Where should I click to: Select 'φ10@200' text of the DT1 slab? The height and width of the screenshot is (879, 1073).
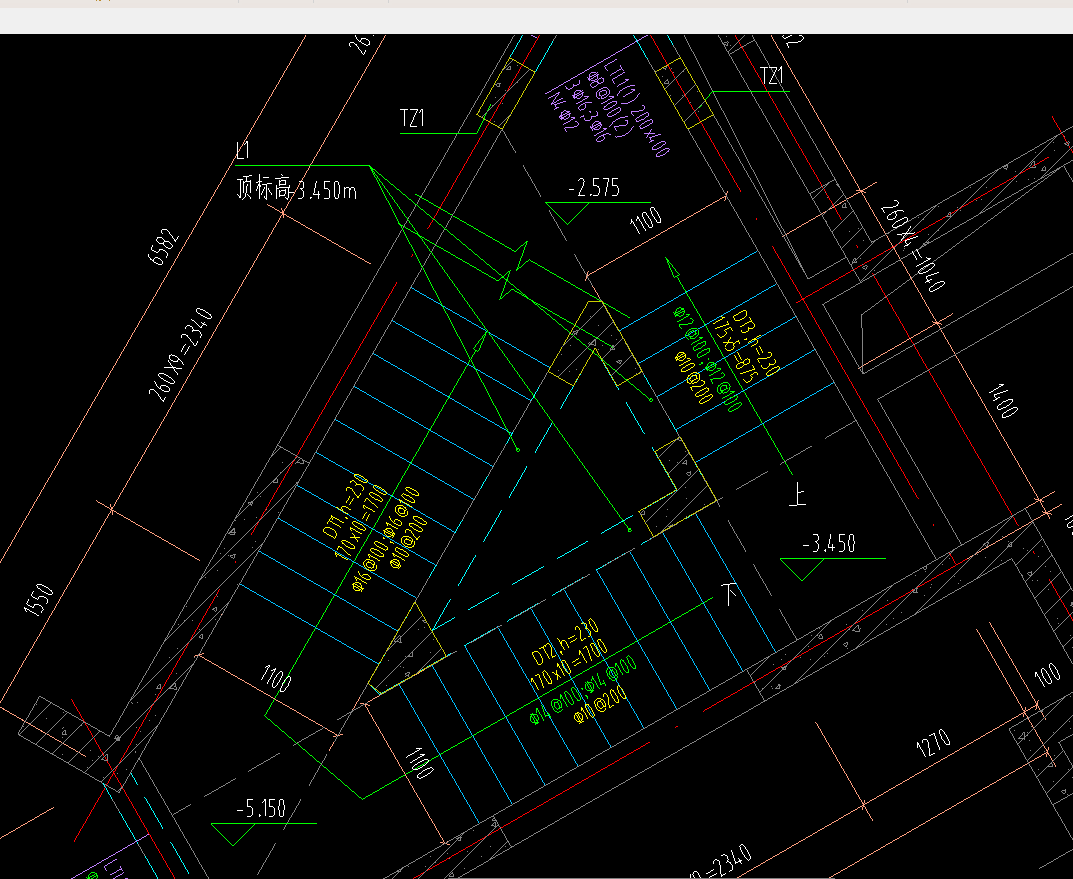408,542
